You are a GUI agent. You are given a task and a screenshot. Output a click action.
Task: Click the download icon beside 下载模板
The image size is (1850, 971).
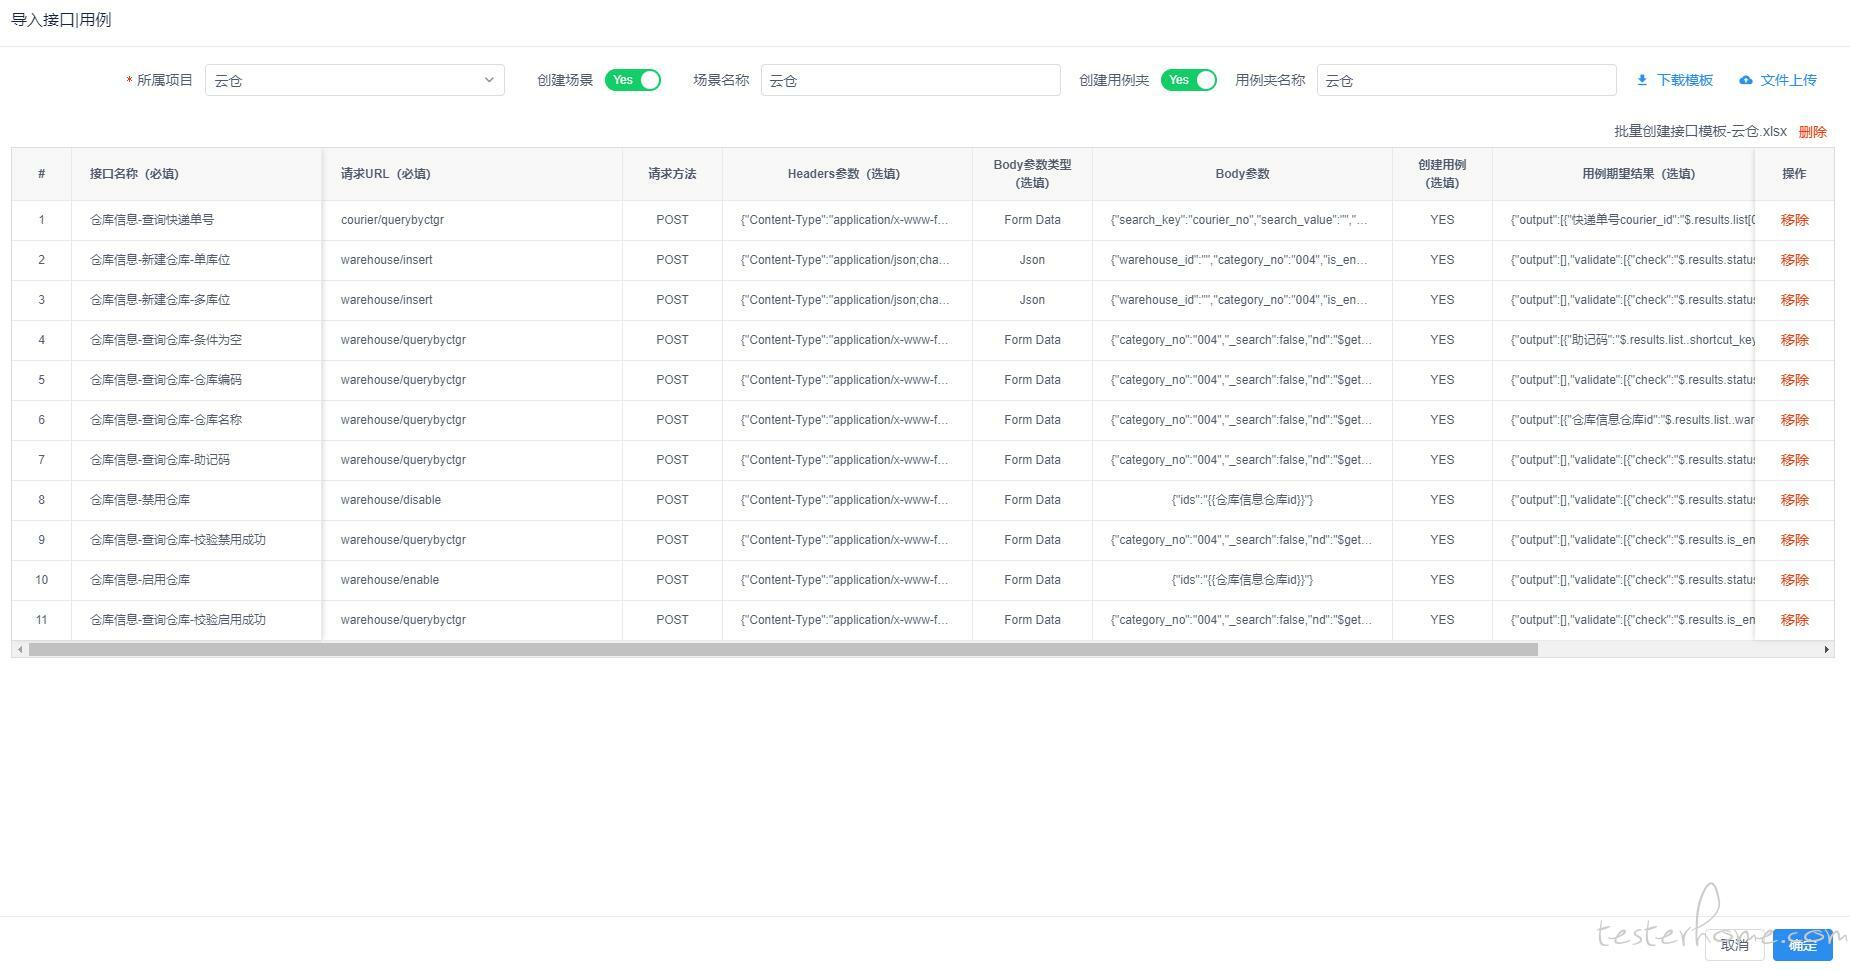pyautogui.click(x=1642, y=80)
